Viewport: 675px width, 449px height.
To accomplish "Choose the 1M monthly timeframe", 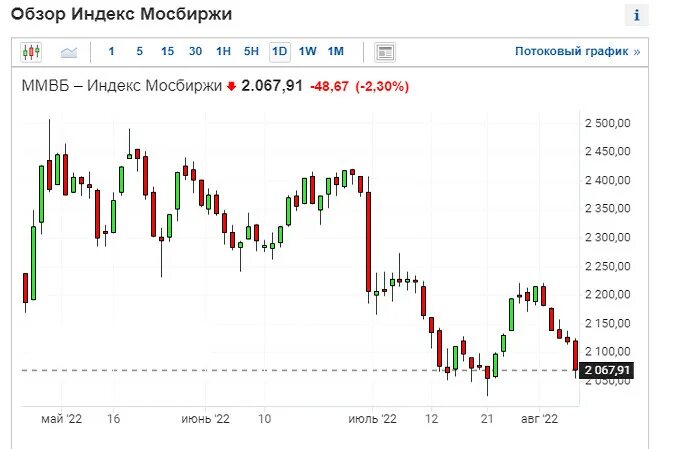I will click(336, 52).
